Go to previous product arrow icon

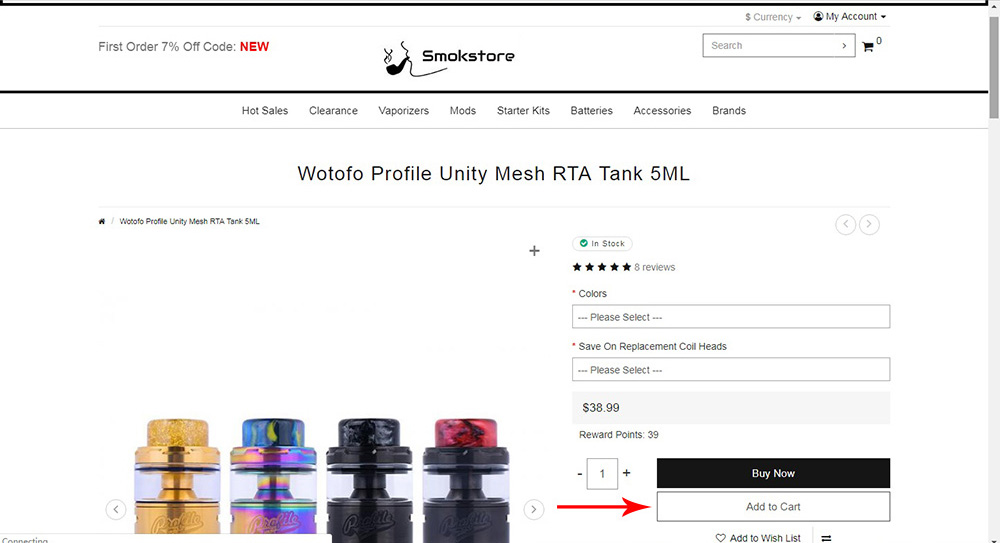click(846, 224)
